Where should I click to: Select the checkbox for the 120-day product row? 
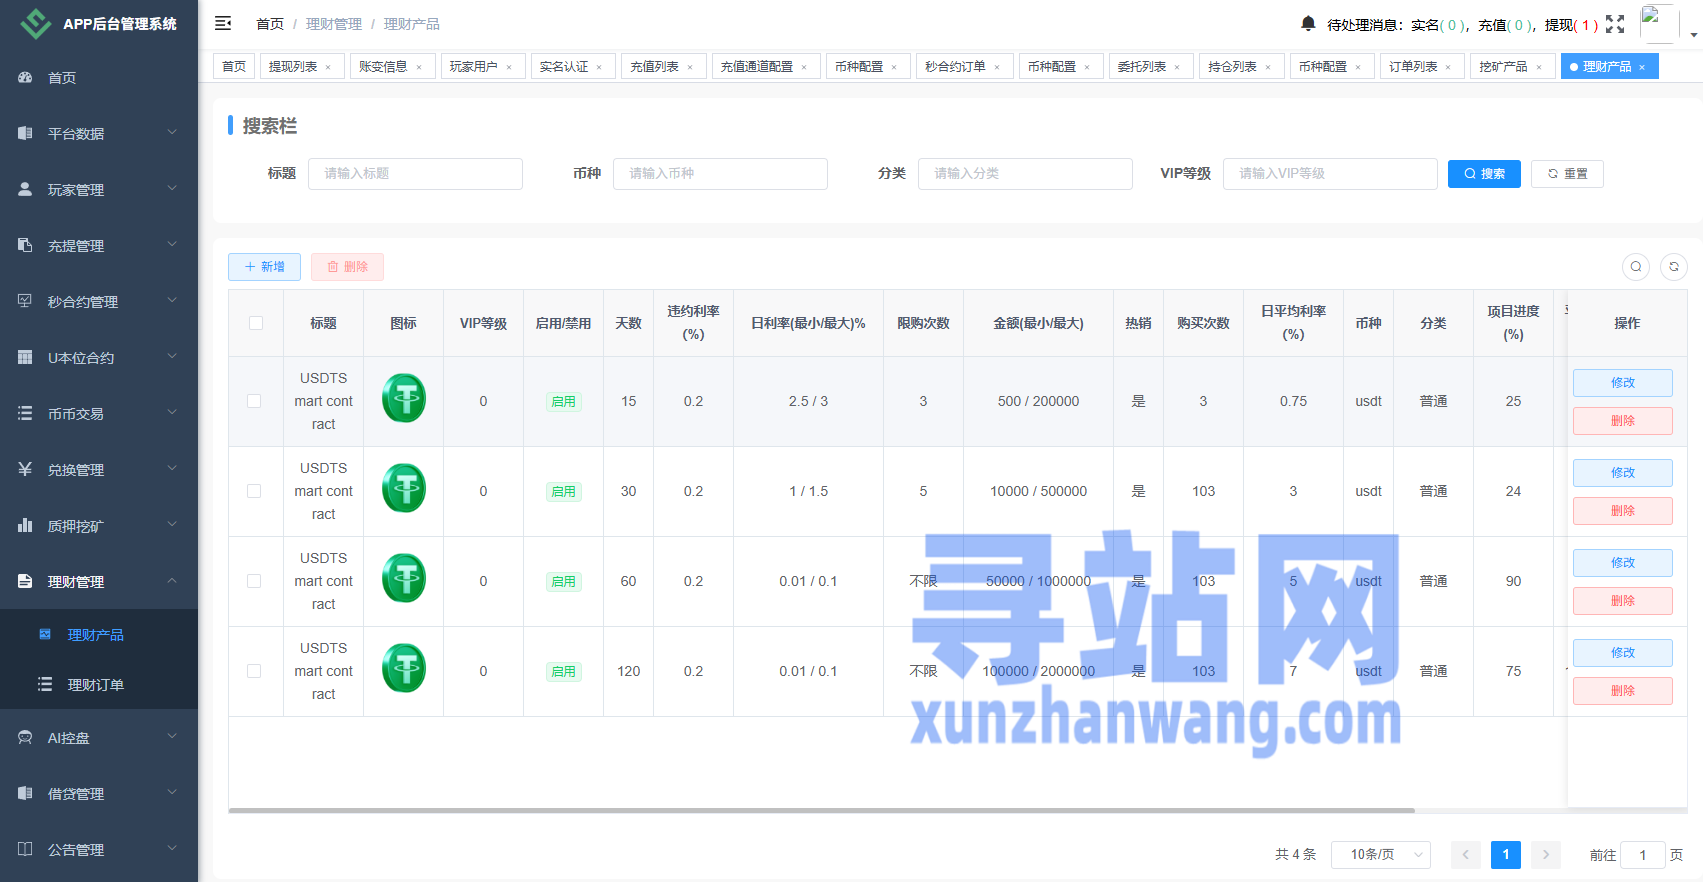[254, 671]
